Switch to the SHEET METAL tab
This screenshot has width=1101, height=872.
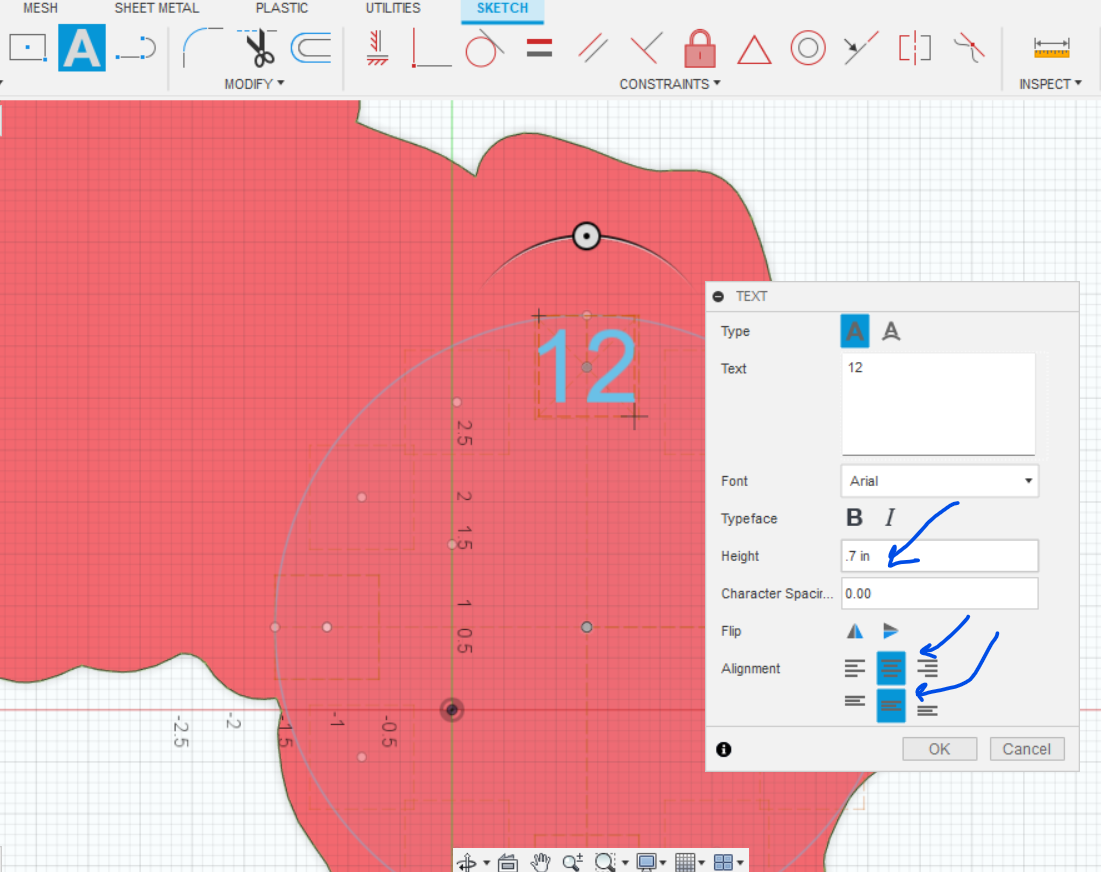pos(156,8)
